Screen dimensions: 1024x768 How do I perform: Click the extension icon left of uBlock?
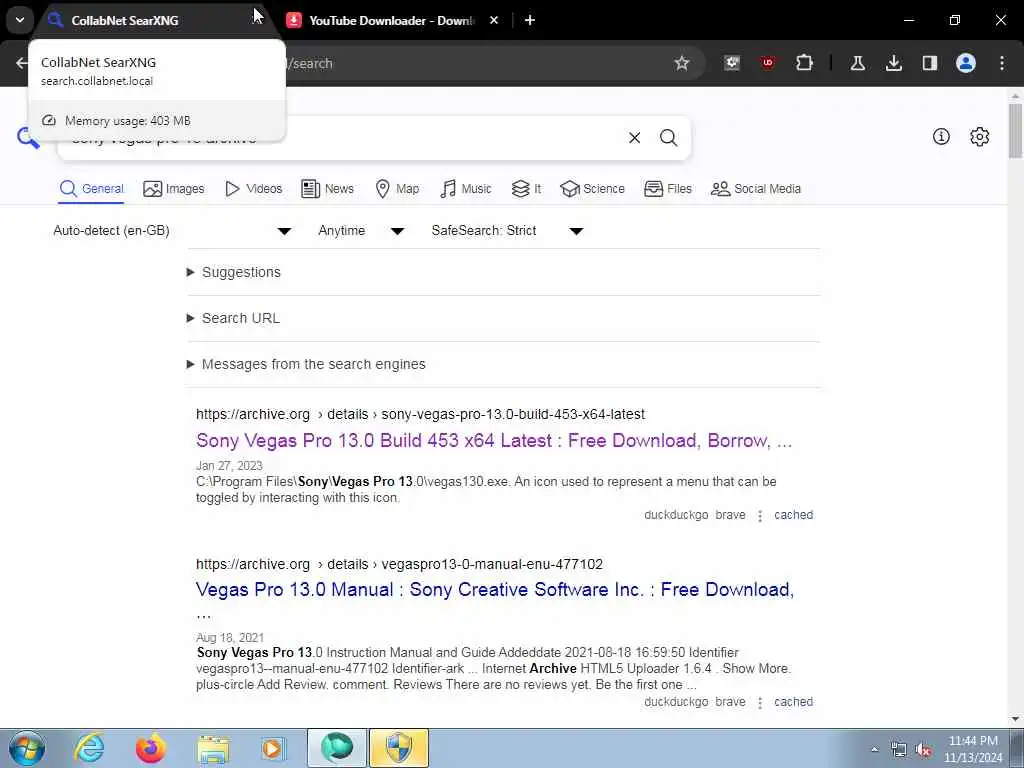tap(731, 63)
